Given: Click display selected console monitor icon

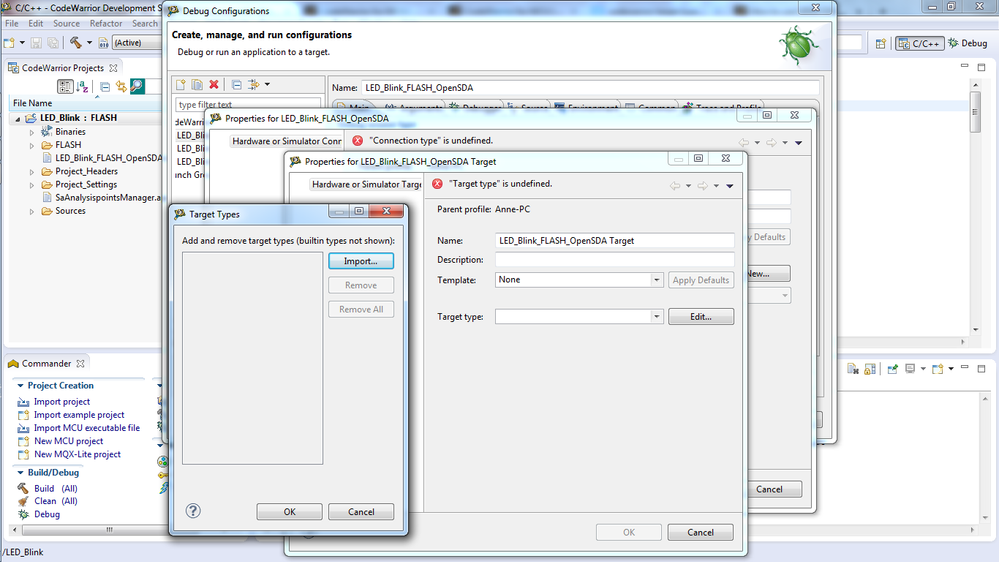Looking at the screenshot, I should point(910,369).
